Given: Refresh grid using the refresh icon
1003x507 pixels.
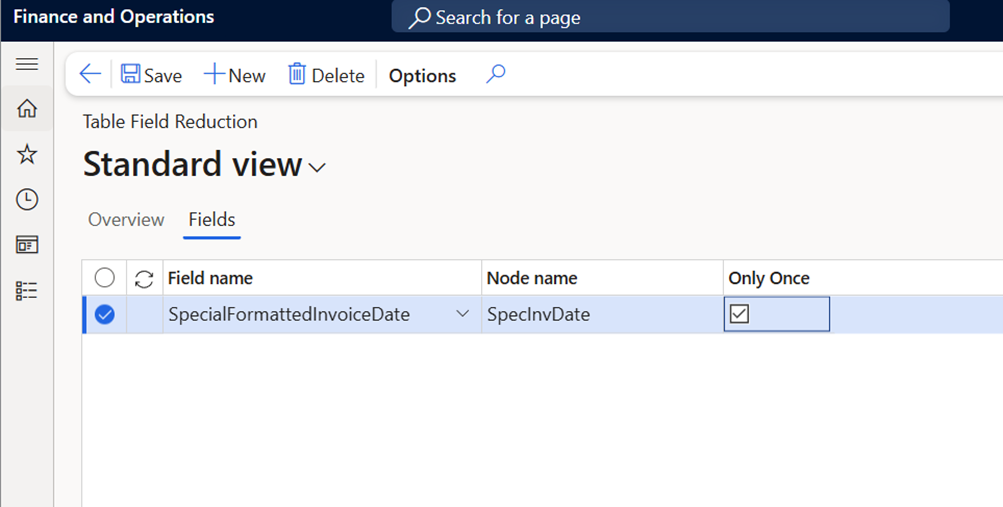Looking at the screenshot, I should click(144, 279).
